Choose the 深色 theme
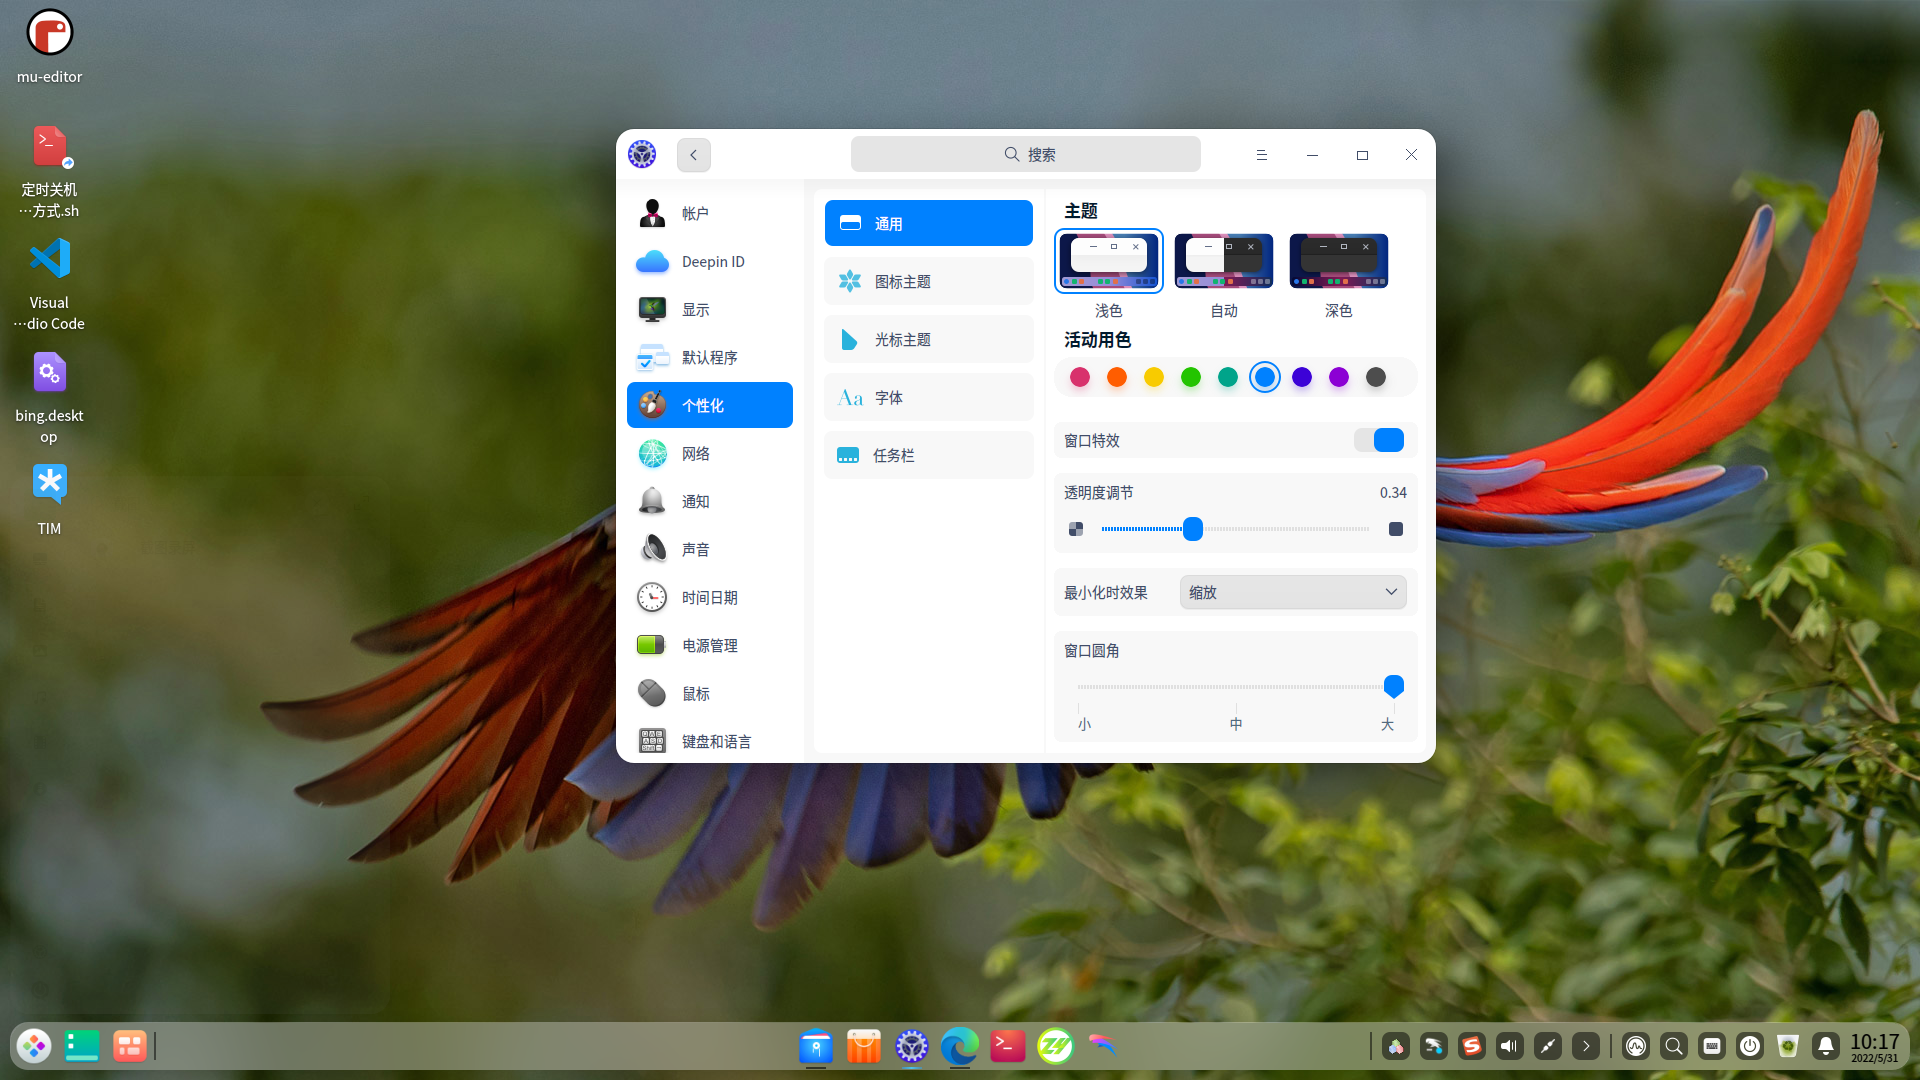 pos(1338,260)
